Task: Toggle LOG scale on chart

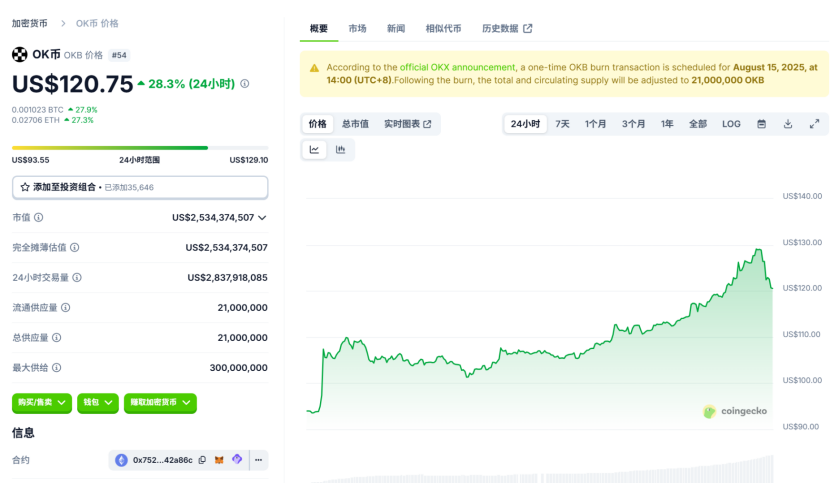Action: pos(731,124)
